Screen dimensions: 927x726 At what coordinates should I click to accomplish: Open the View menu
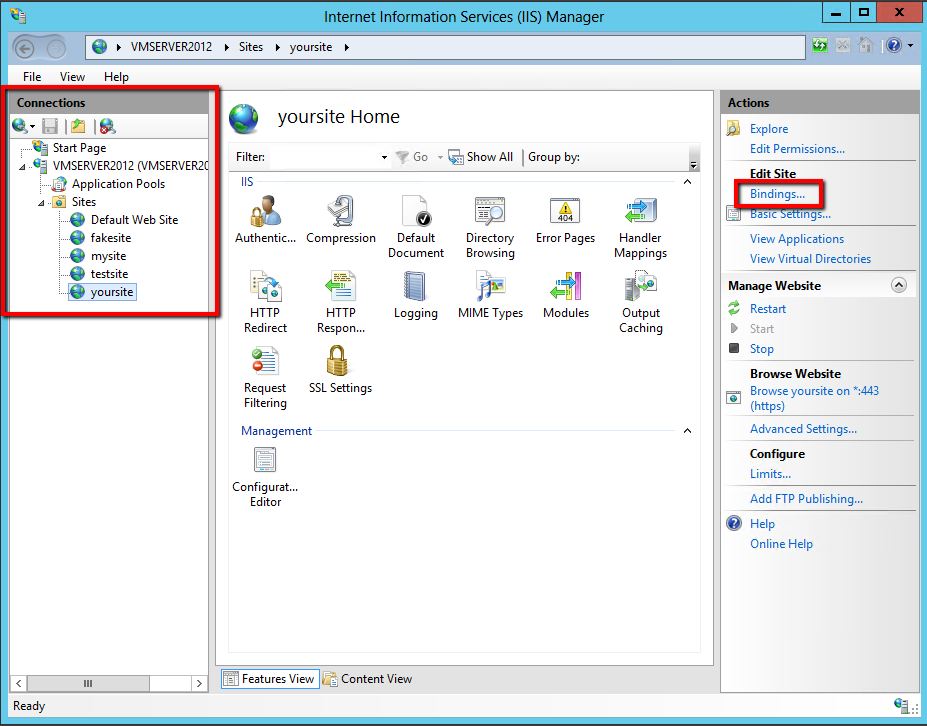point(72,77)
